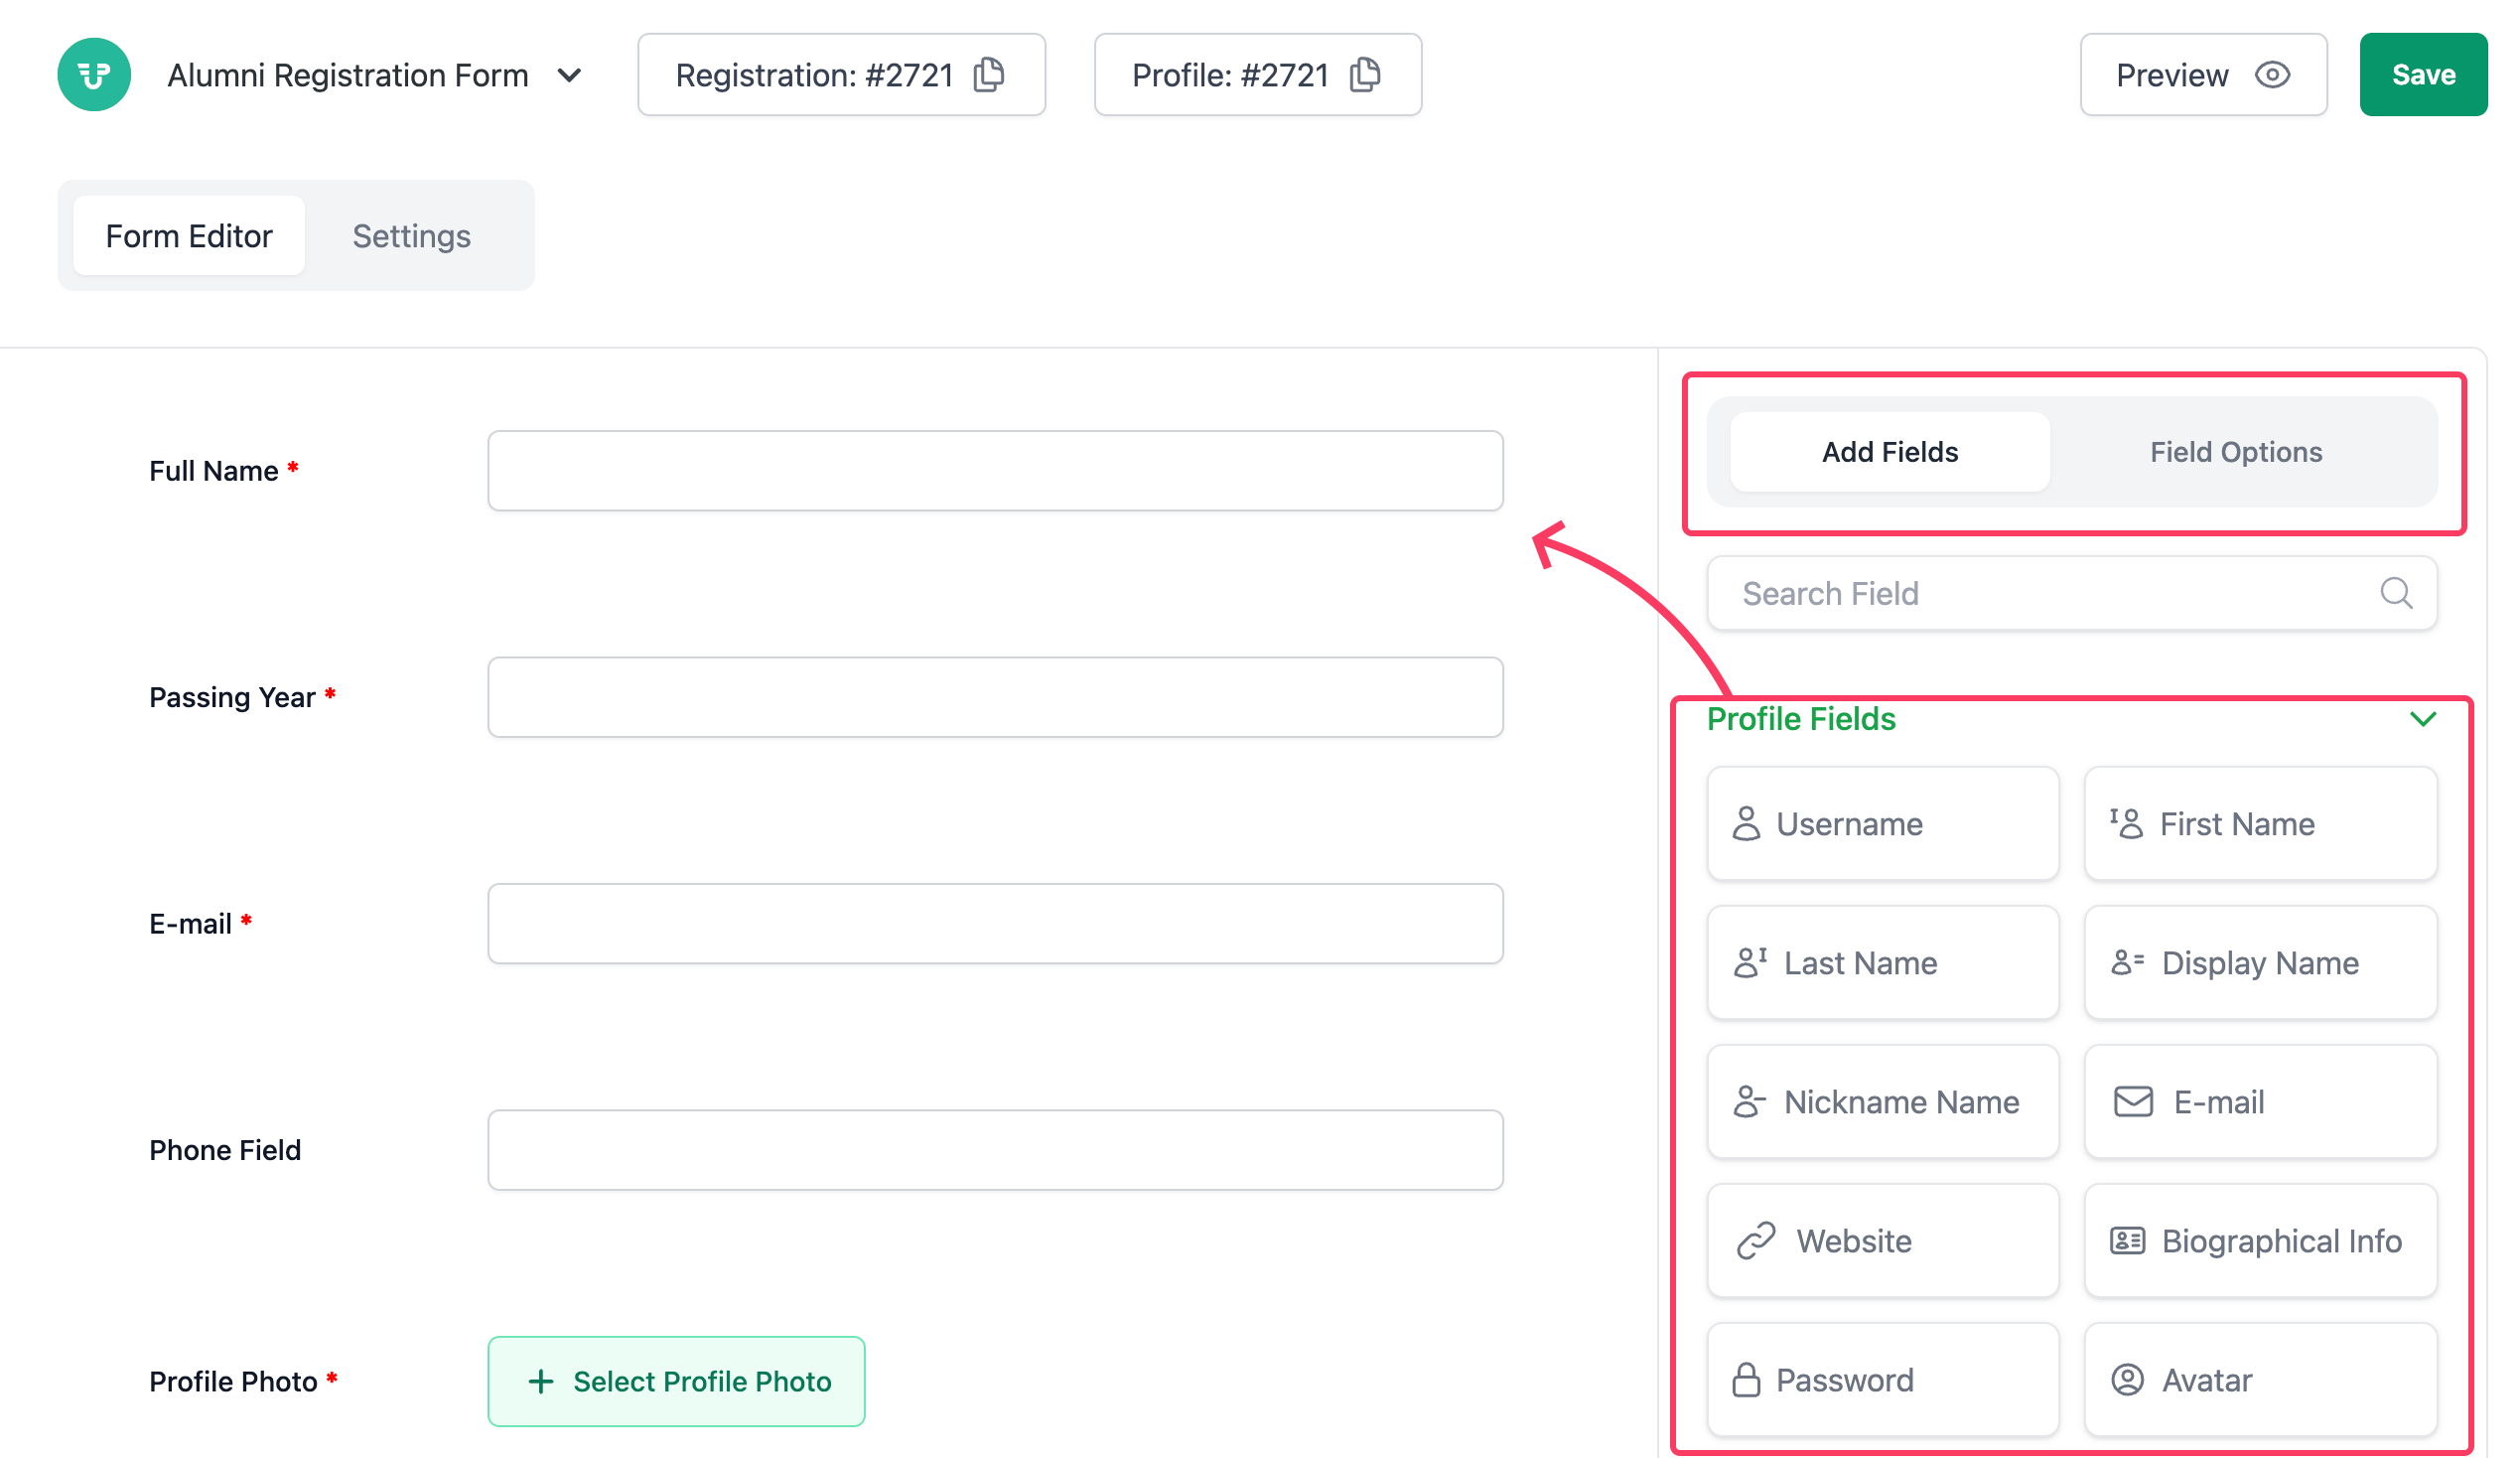Screen dimensions: 2520x1458
Task: Add the Username profile field
Action: point(1883,824)
